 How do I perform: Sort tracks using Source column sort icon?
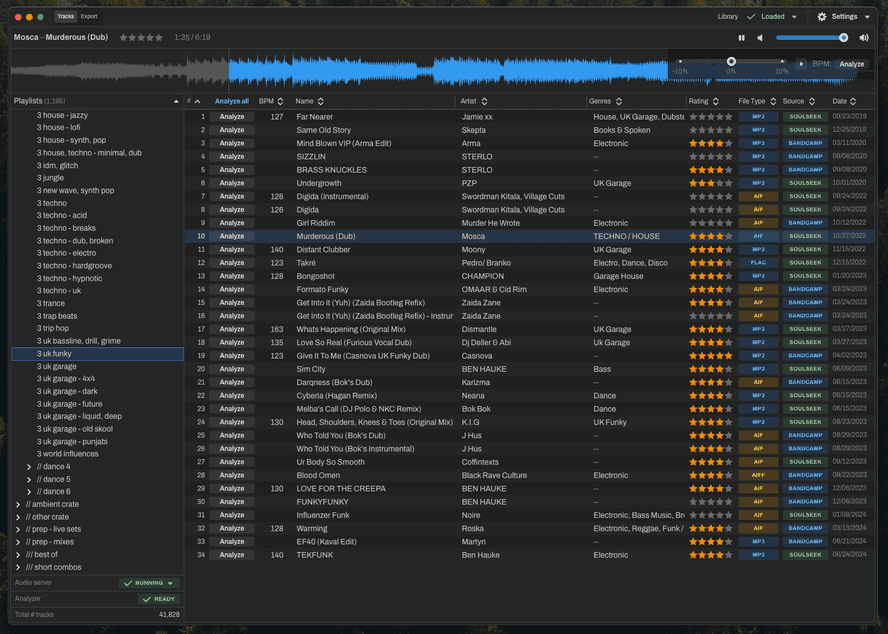coord(812,101)
